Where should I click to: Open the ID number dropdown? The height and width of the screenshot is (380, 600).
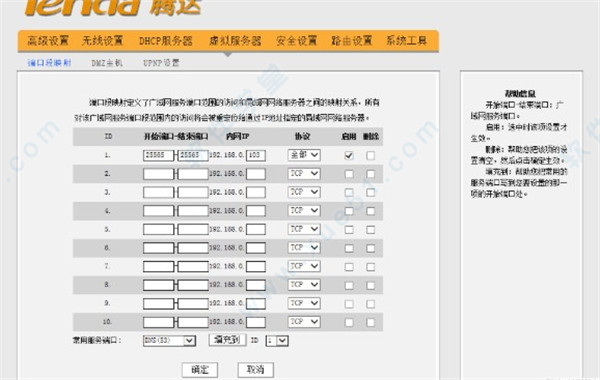[277, 341]
